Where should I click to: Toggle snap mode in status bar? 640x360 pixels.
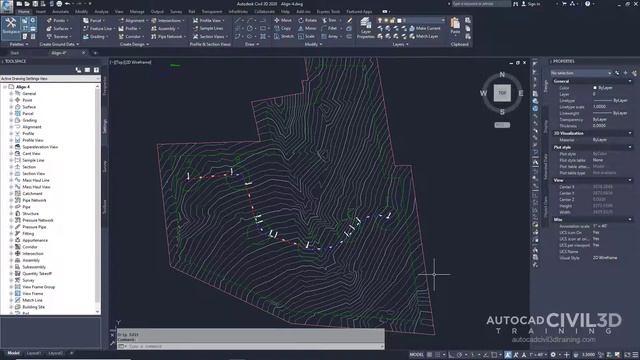438,355
